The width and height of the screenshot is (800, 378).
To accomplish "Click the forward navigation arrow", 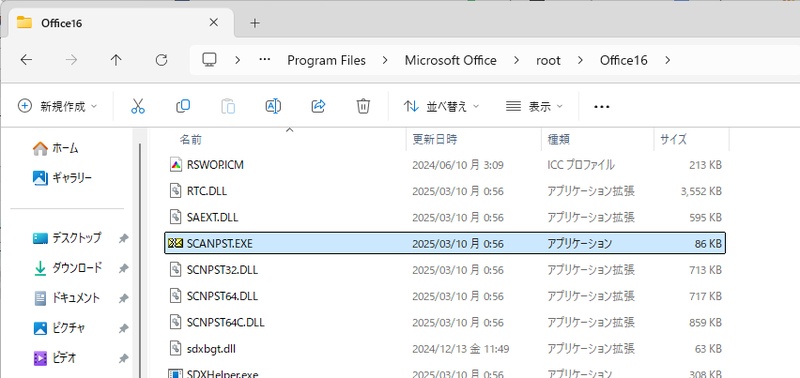I will (x=71, y=60).
